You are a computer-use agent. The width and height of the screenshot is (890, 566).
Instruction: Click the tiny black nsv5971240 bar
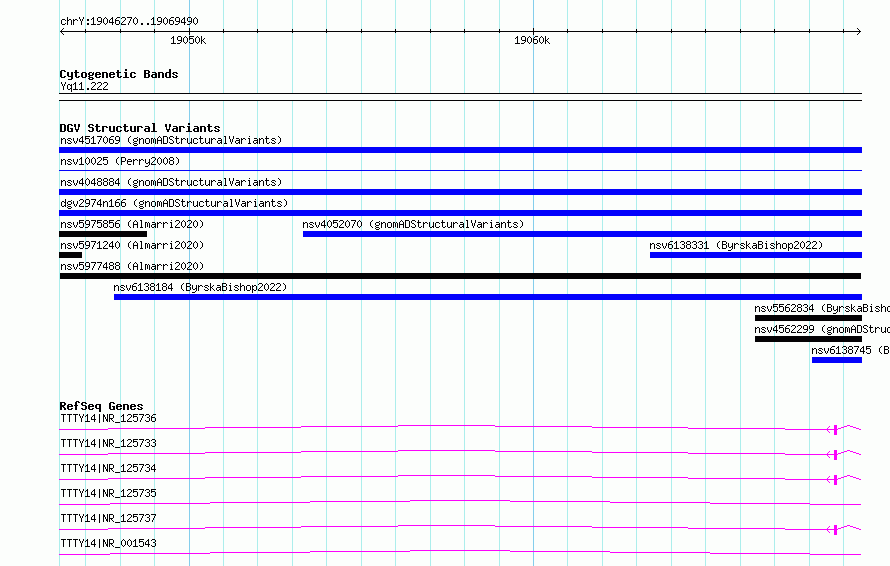[70, 255]
